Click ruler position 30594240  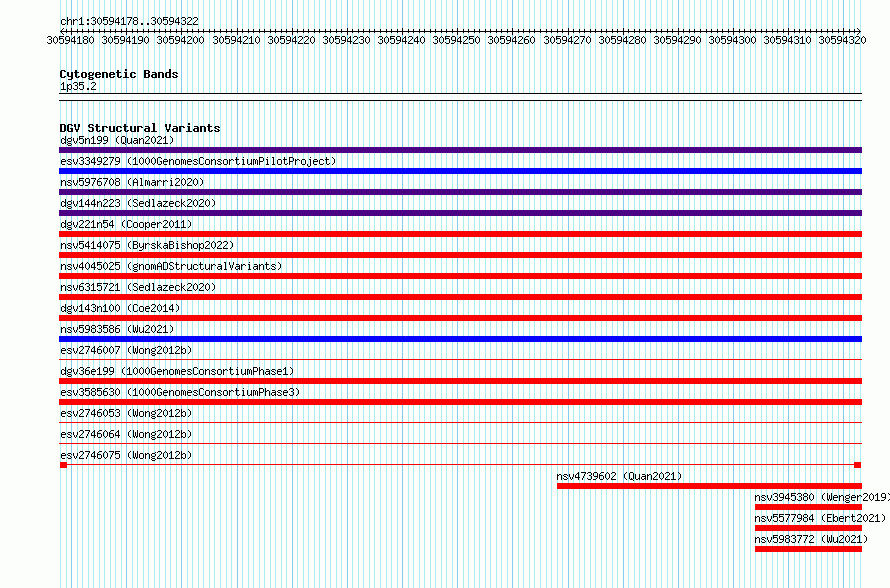[401, 40]
